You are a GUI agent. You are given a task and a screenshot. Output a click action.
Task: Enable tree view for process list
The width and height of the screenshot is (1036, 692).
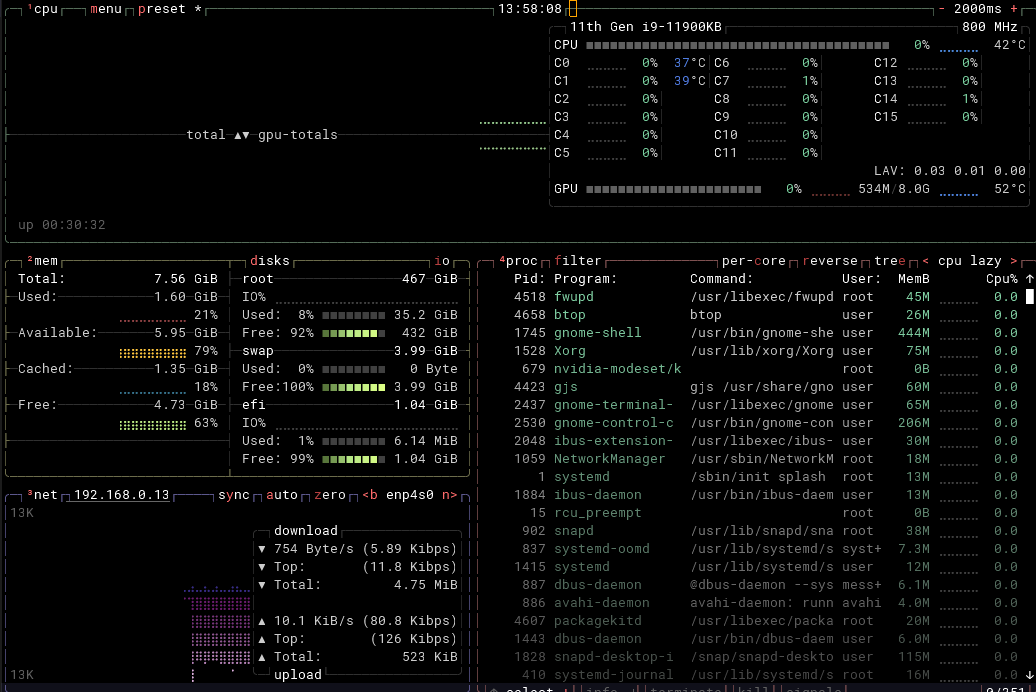point(890,261)
